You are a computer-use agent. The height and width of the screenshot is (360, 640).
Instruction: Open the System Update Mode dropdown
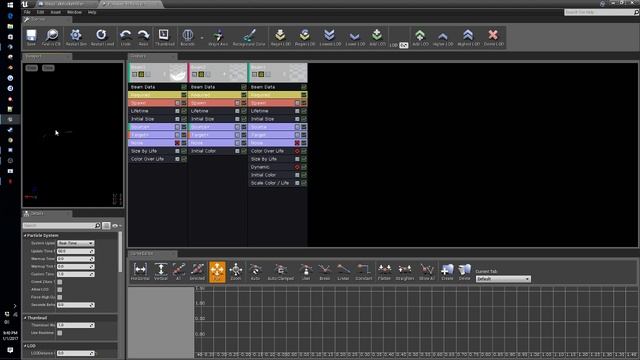(76, 243)
